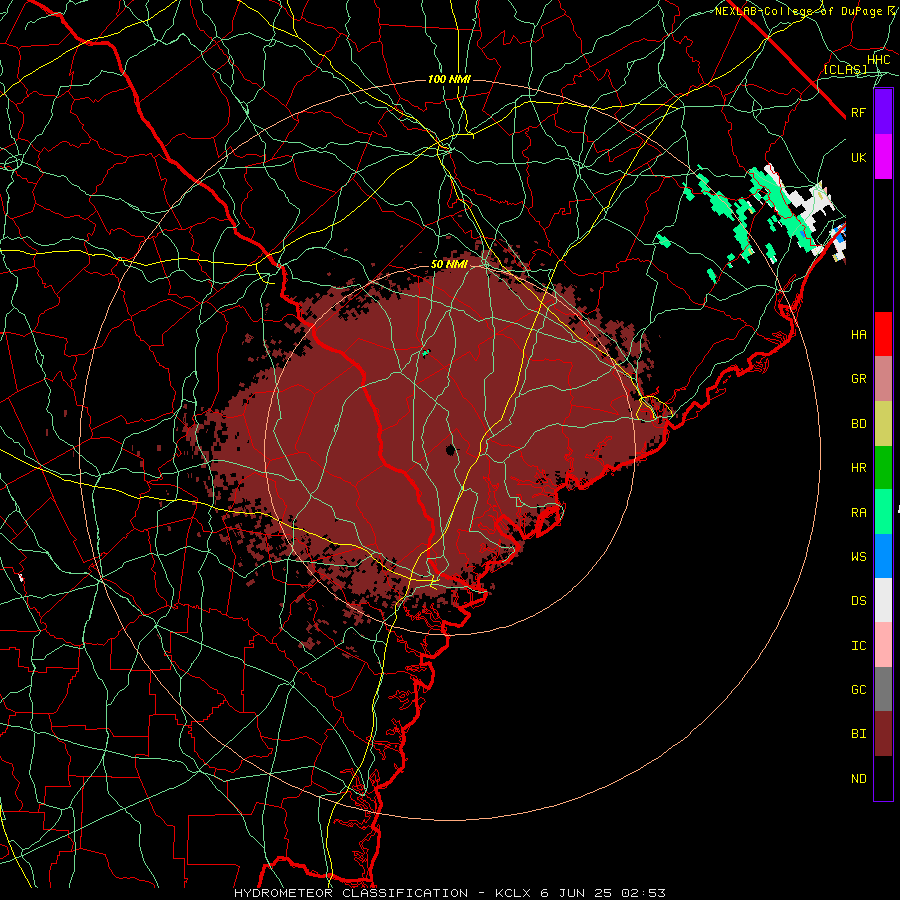
Task: Select the HR legend label
Action: tap(859, 468)
